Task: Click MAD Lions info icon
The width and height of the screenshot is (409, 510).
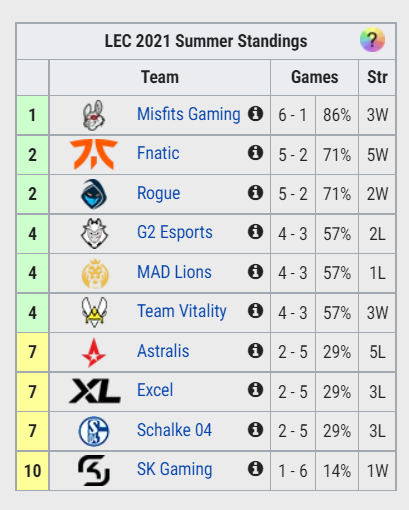Action: tap(255, 271)
